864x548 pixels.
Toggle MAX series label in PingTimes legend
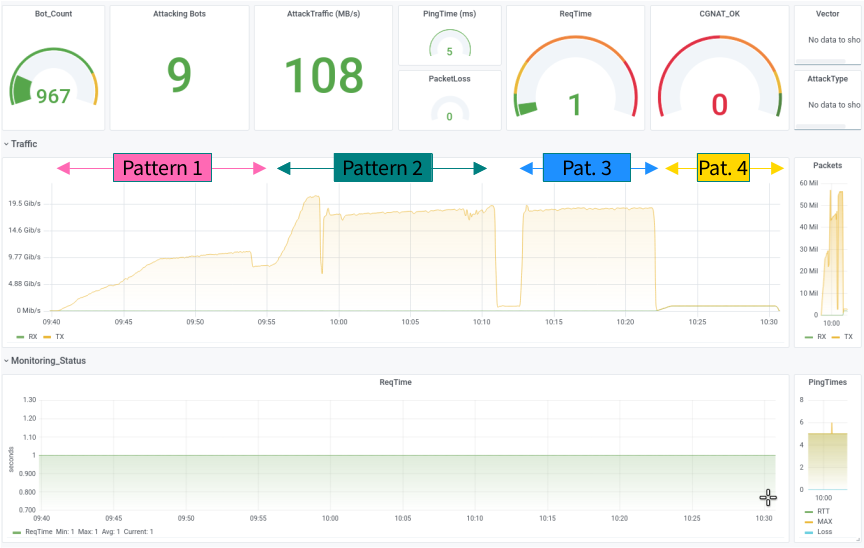(x=825, y=522)
